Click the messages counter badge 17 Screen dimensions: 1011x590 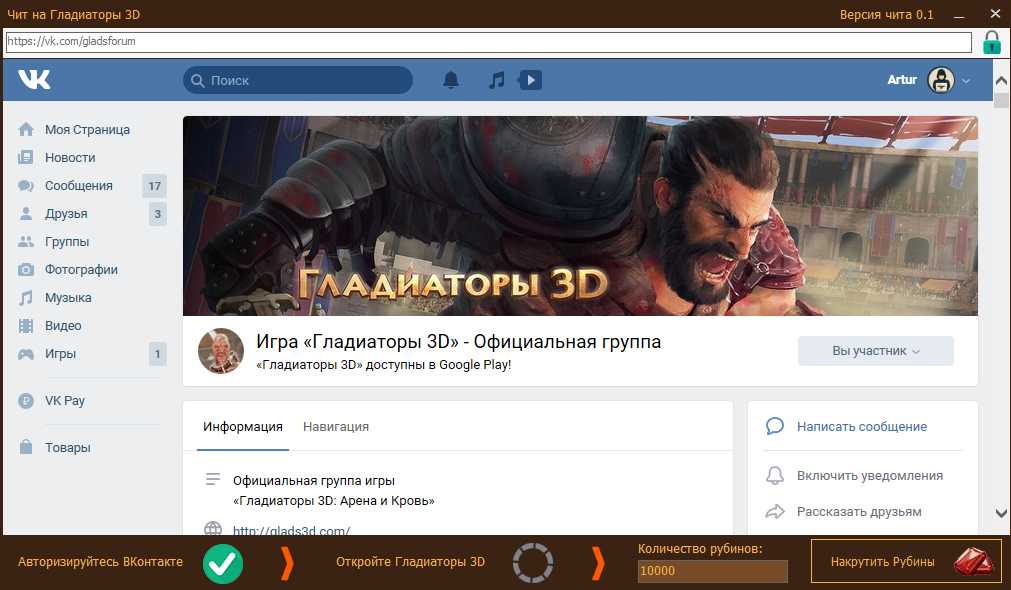click(x=155, y=186)
